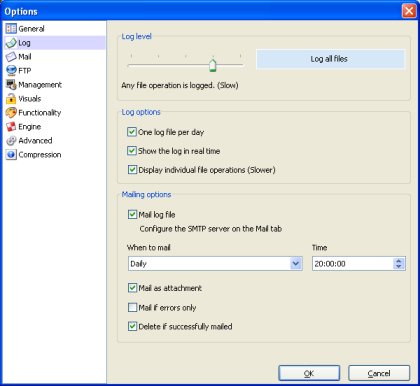Click the Cancel button
This screenshot has height=386, width=420.
click(x=379, y=373)
